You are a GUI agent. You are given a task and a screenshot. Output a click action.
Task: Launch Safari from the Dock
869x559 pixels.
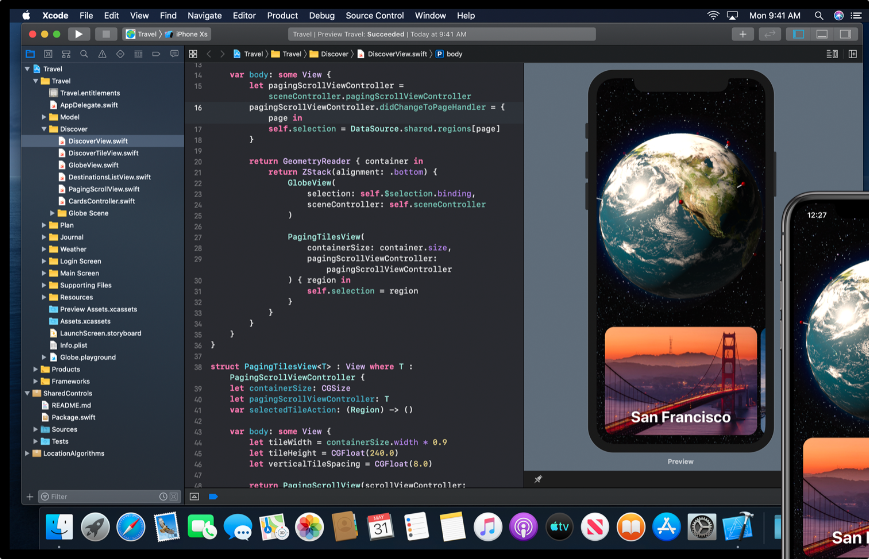(131, 526)
